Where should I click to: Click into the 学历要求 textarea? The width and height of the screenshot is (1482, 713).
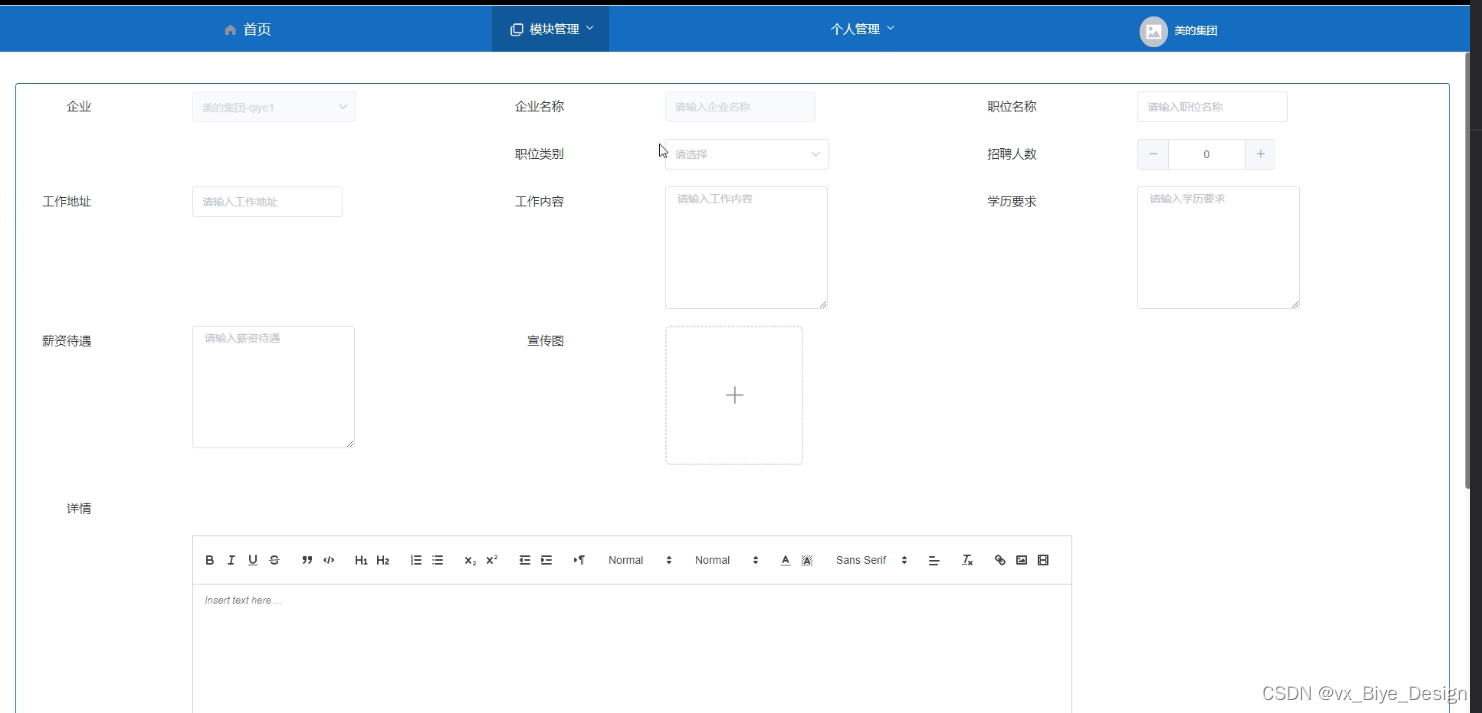tap(1218, 247)
